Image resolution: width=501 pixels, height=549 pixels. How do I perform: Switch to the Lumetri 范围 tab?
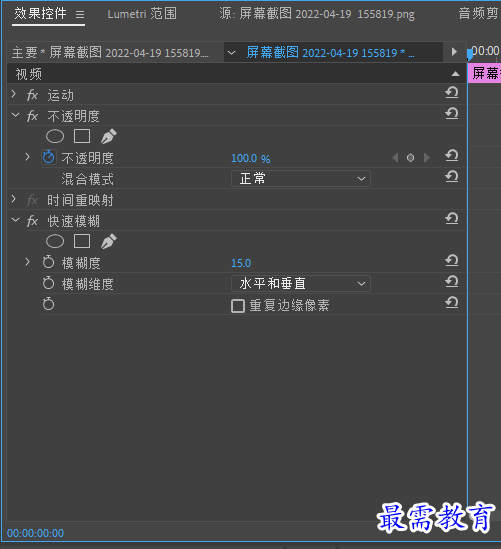pos(142,14)
